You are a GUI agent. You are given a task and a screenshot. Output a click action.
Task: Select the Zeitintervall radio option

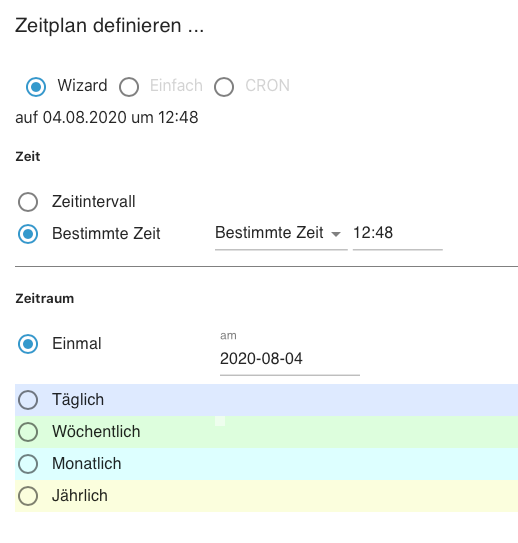click(x=28, y=202)
